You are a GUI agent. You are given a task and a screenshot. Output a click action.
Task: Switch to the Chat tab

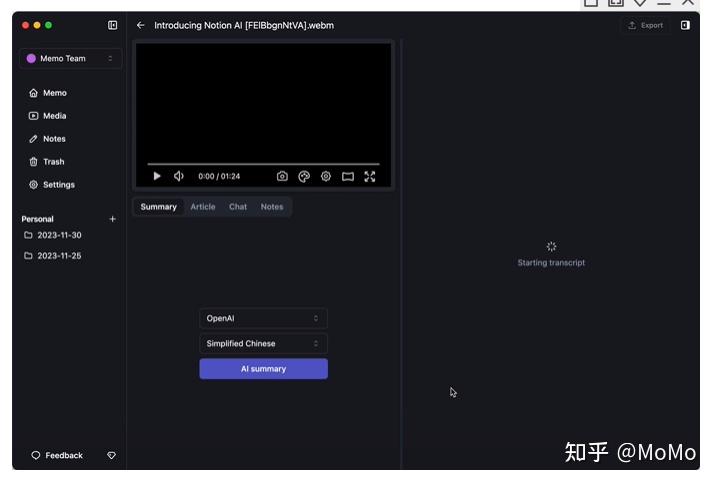pyautogui.click(x=238, y=207)
